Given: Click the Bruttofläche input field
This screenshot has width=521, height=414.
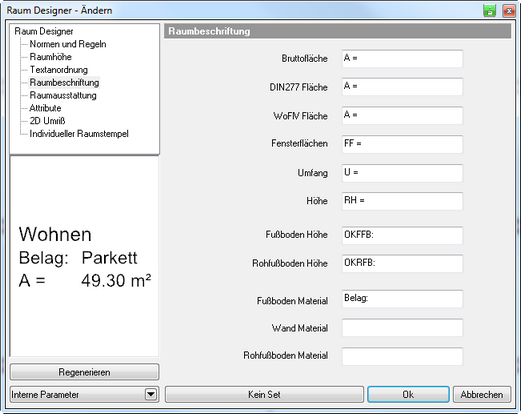Looking at the screenshot, I should click(x=402, y=59).
